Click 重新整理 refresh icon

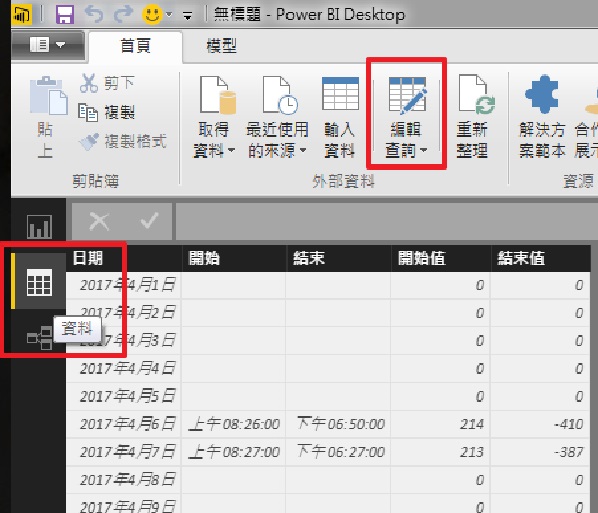tap(473, 117)
